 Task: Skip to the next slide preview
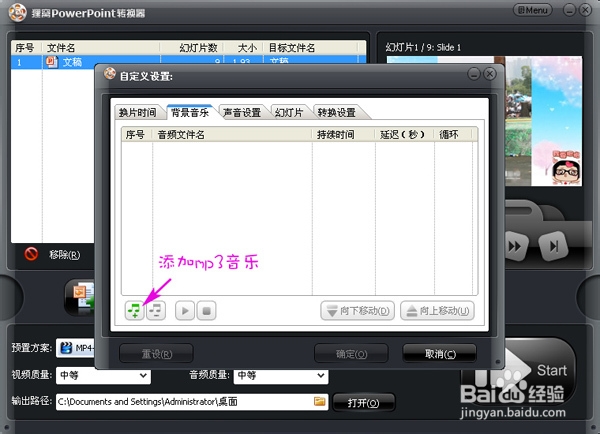coord(553,246)
